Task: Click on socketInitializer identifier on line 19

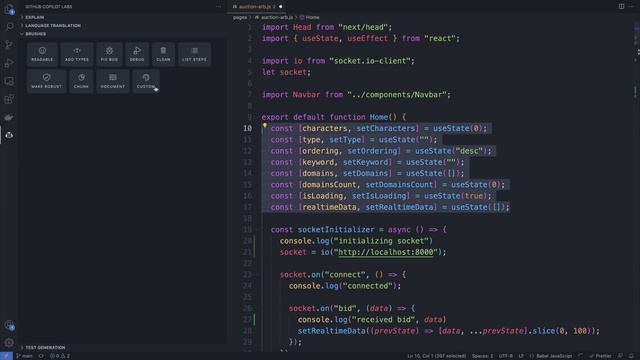Action: (336, 230)
